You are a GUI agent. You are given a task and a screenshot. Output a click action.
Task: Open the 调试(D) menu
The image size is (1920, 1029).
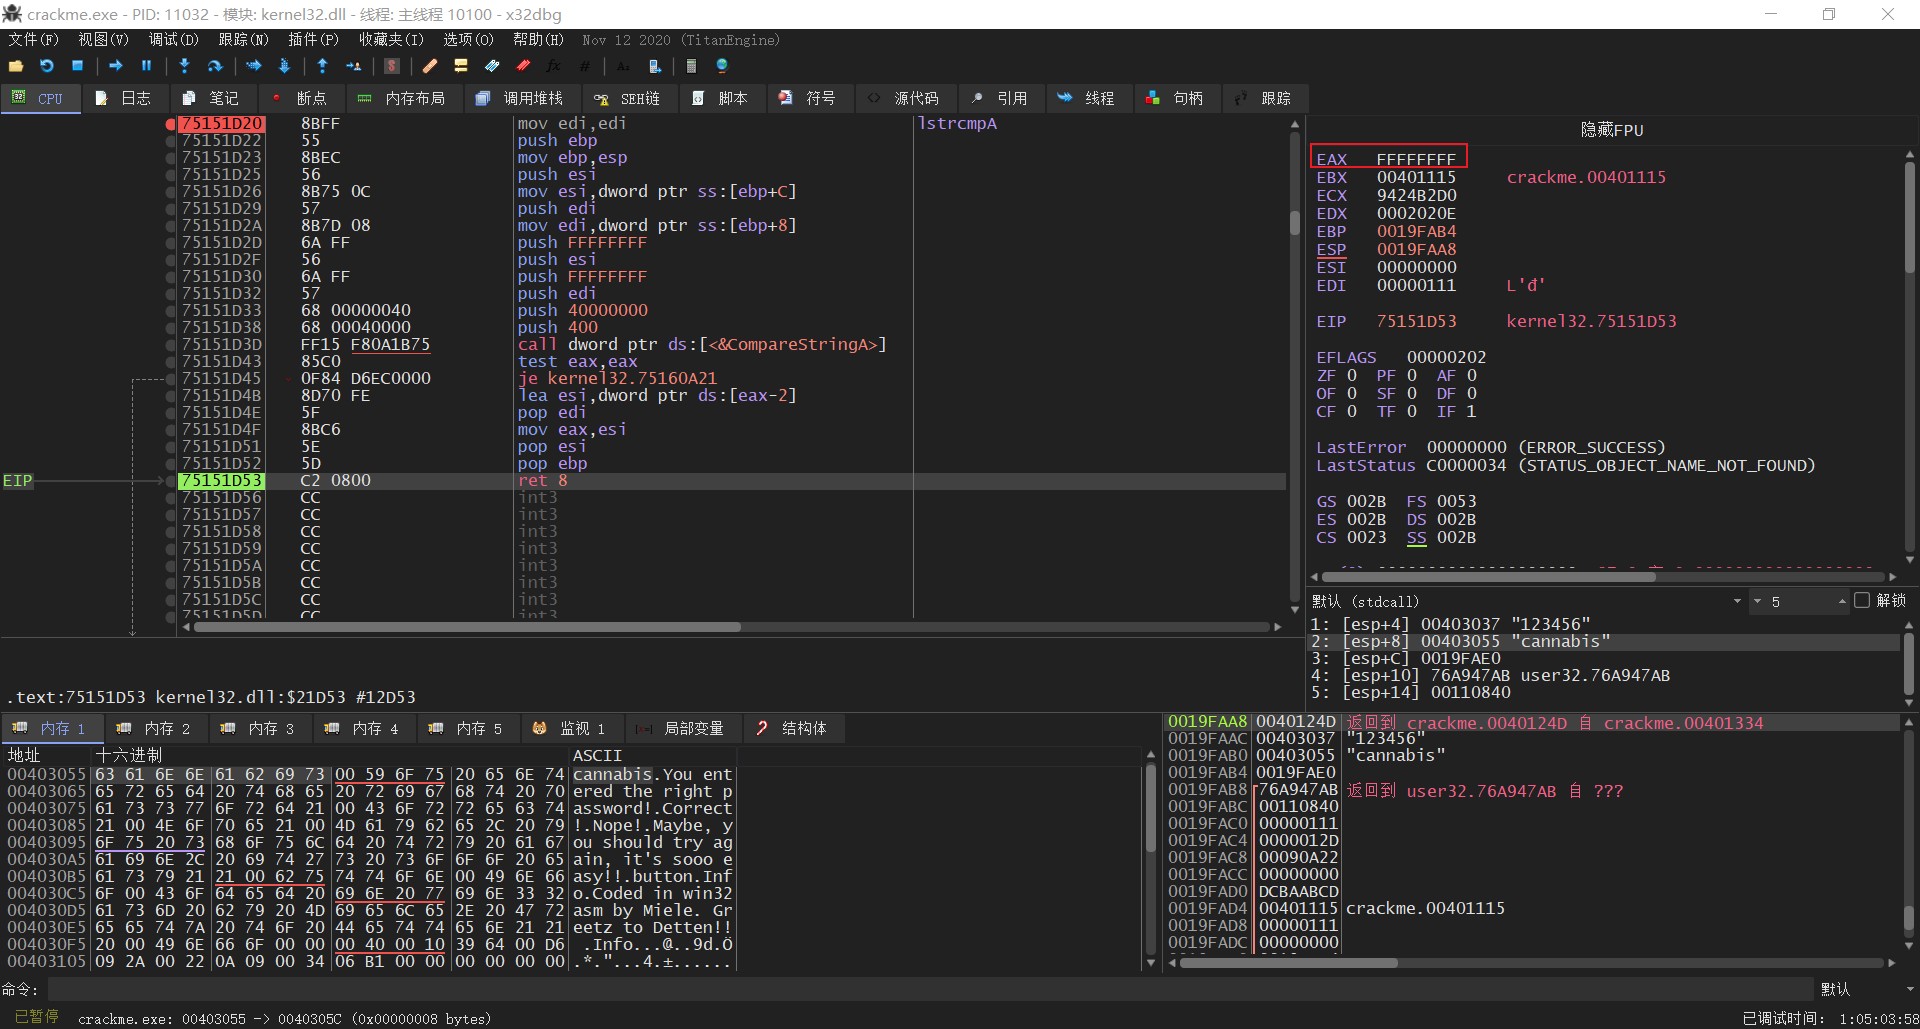pyautogui.click(x=173, y=40)
